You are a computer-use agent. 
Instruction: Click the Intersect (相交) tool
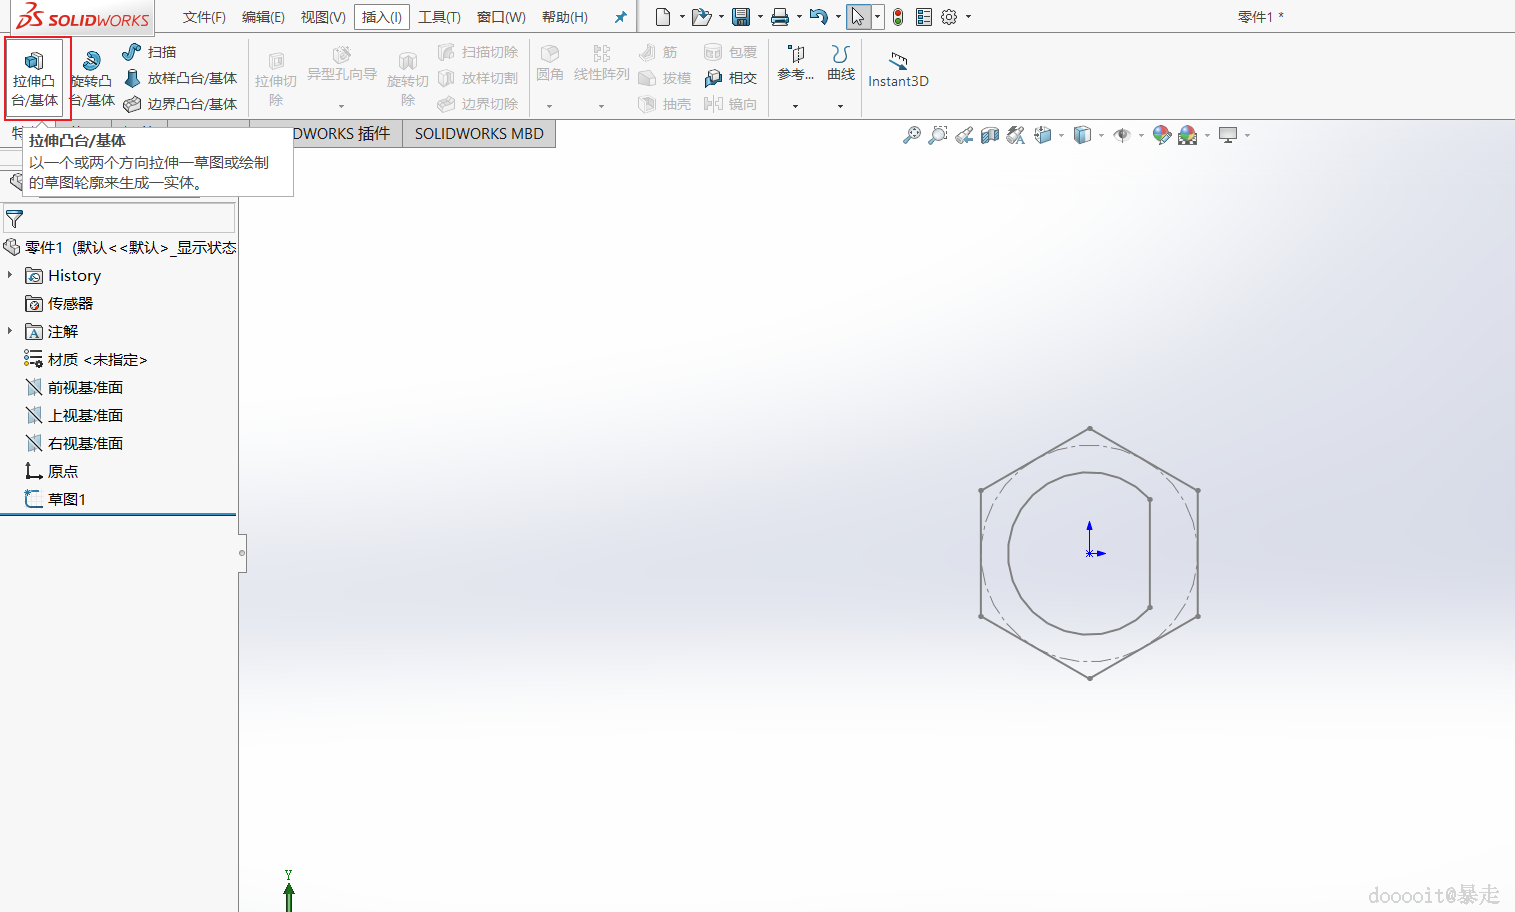pos(731,78)
